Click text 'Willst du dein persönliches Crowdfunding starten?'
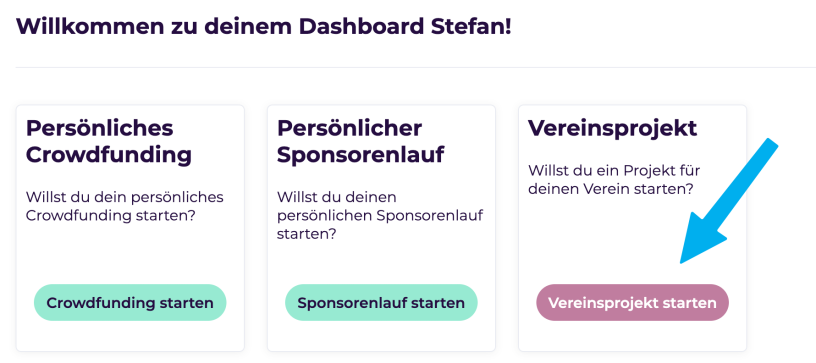The height and width of the screenshot is (363, 816). click(125, 206)
